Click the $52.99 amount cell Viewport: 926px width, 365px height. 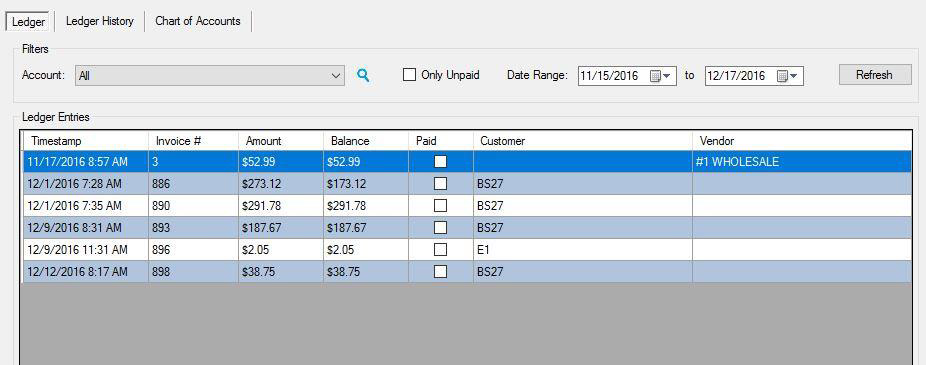(281, 161)
